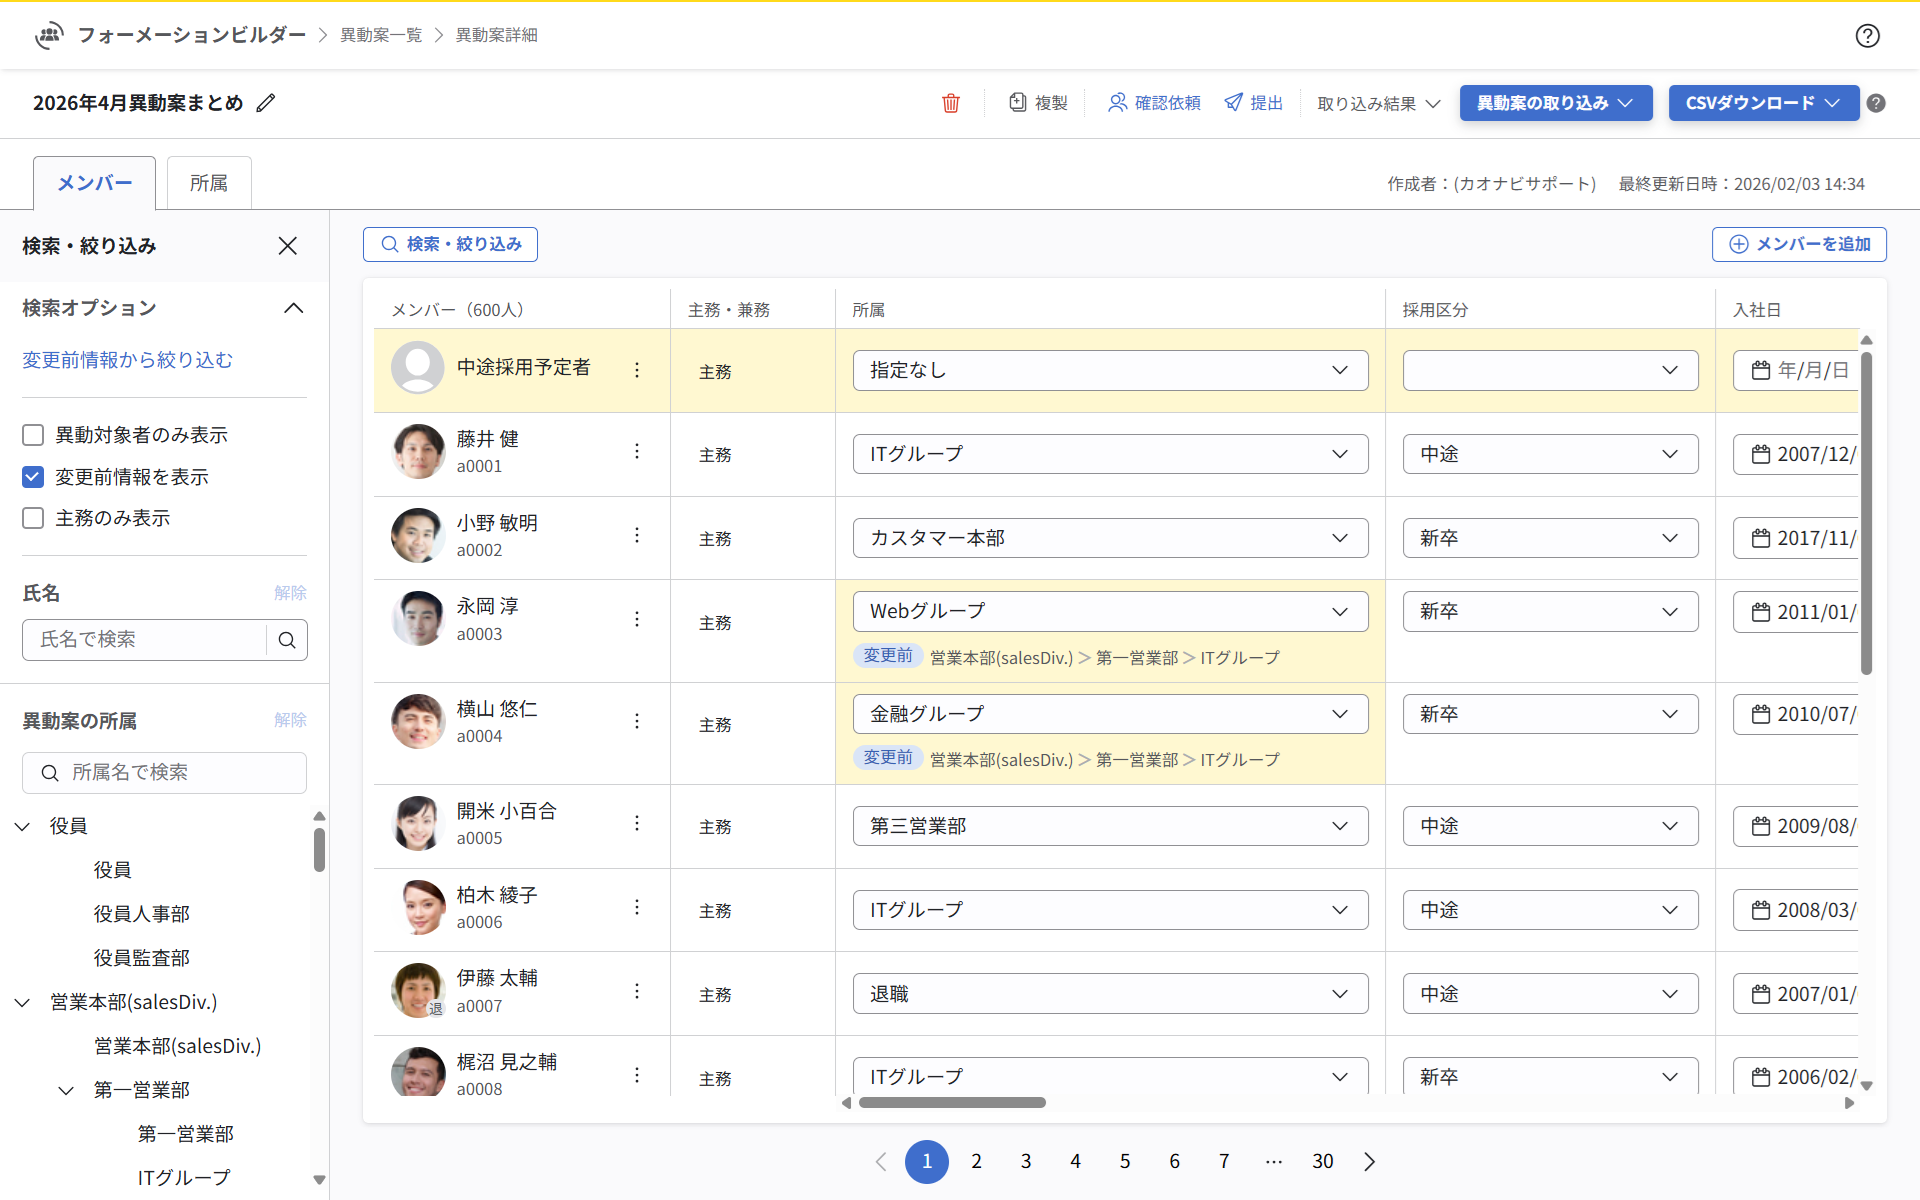Uncheck 変更前情報を表示
1920x1200 pixels.
pyautogui.click(x=32, y=477)
